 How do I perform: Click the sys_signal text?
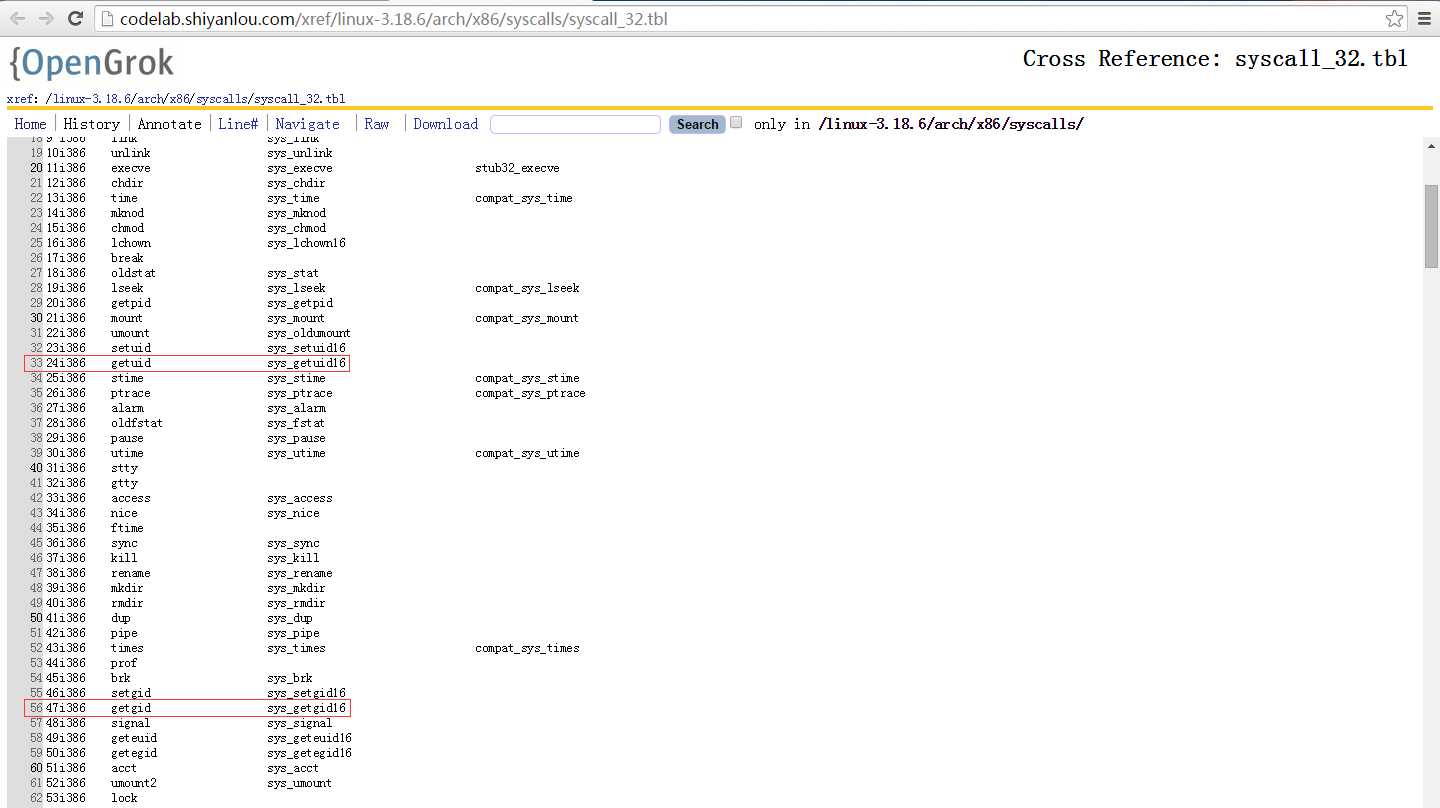point(300,723)
